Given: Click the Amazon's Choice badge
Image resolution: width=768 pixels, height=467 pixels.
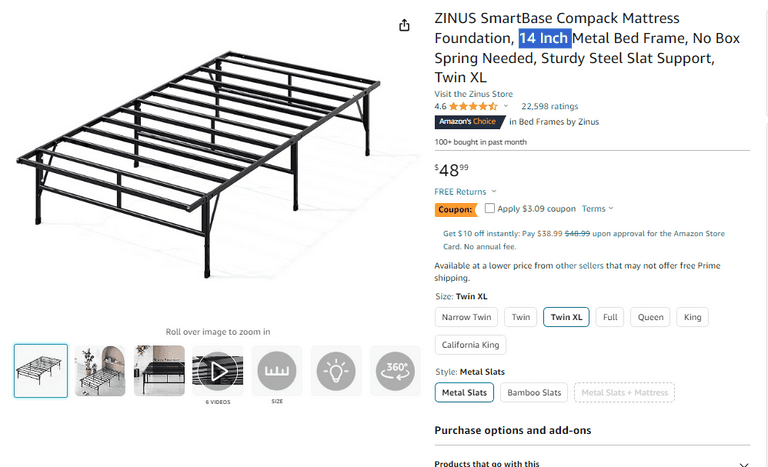Looking at the screenshot, I should coord(469,122).
